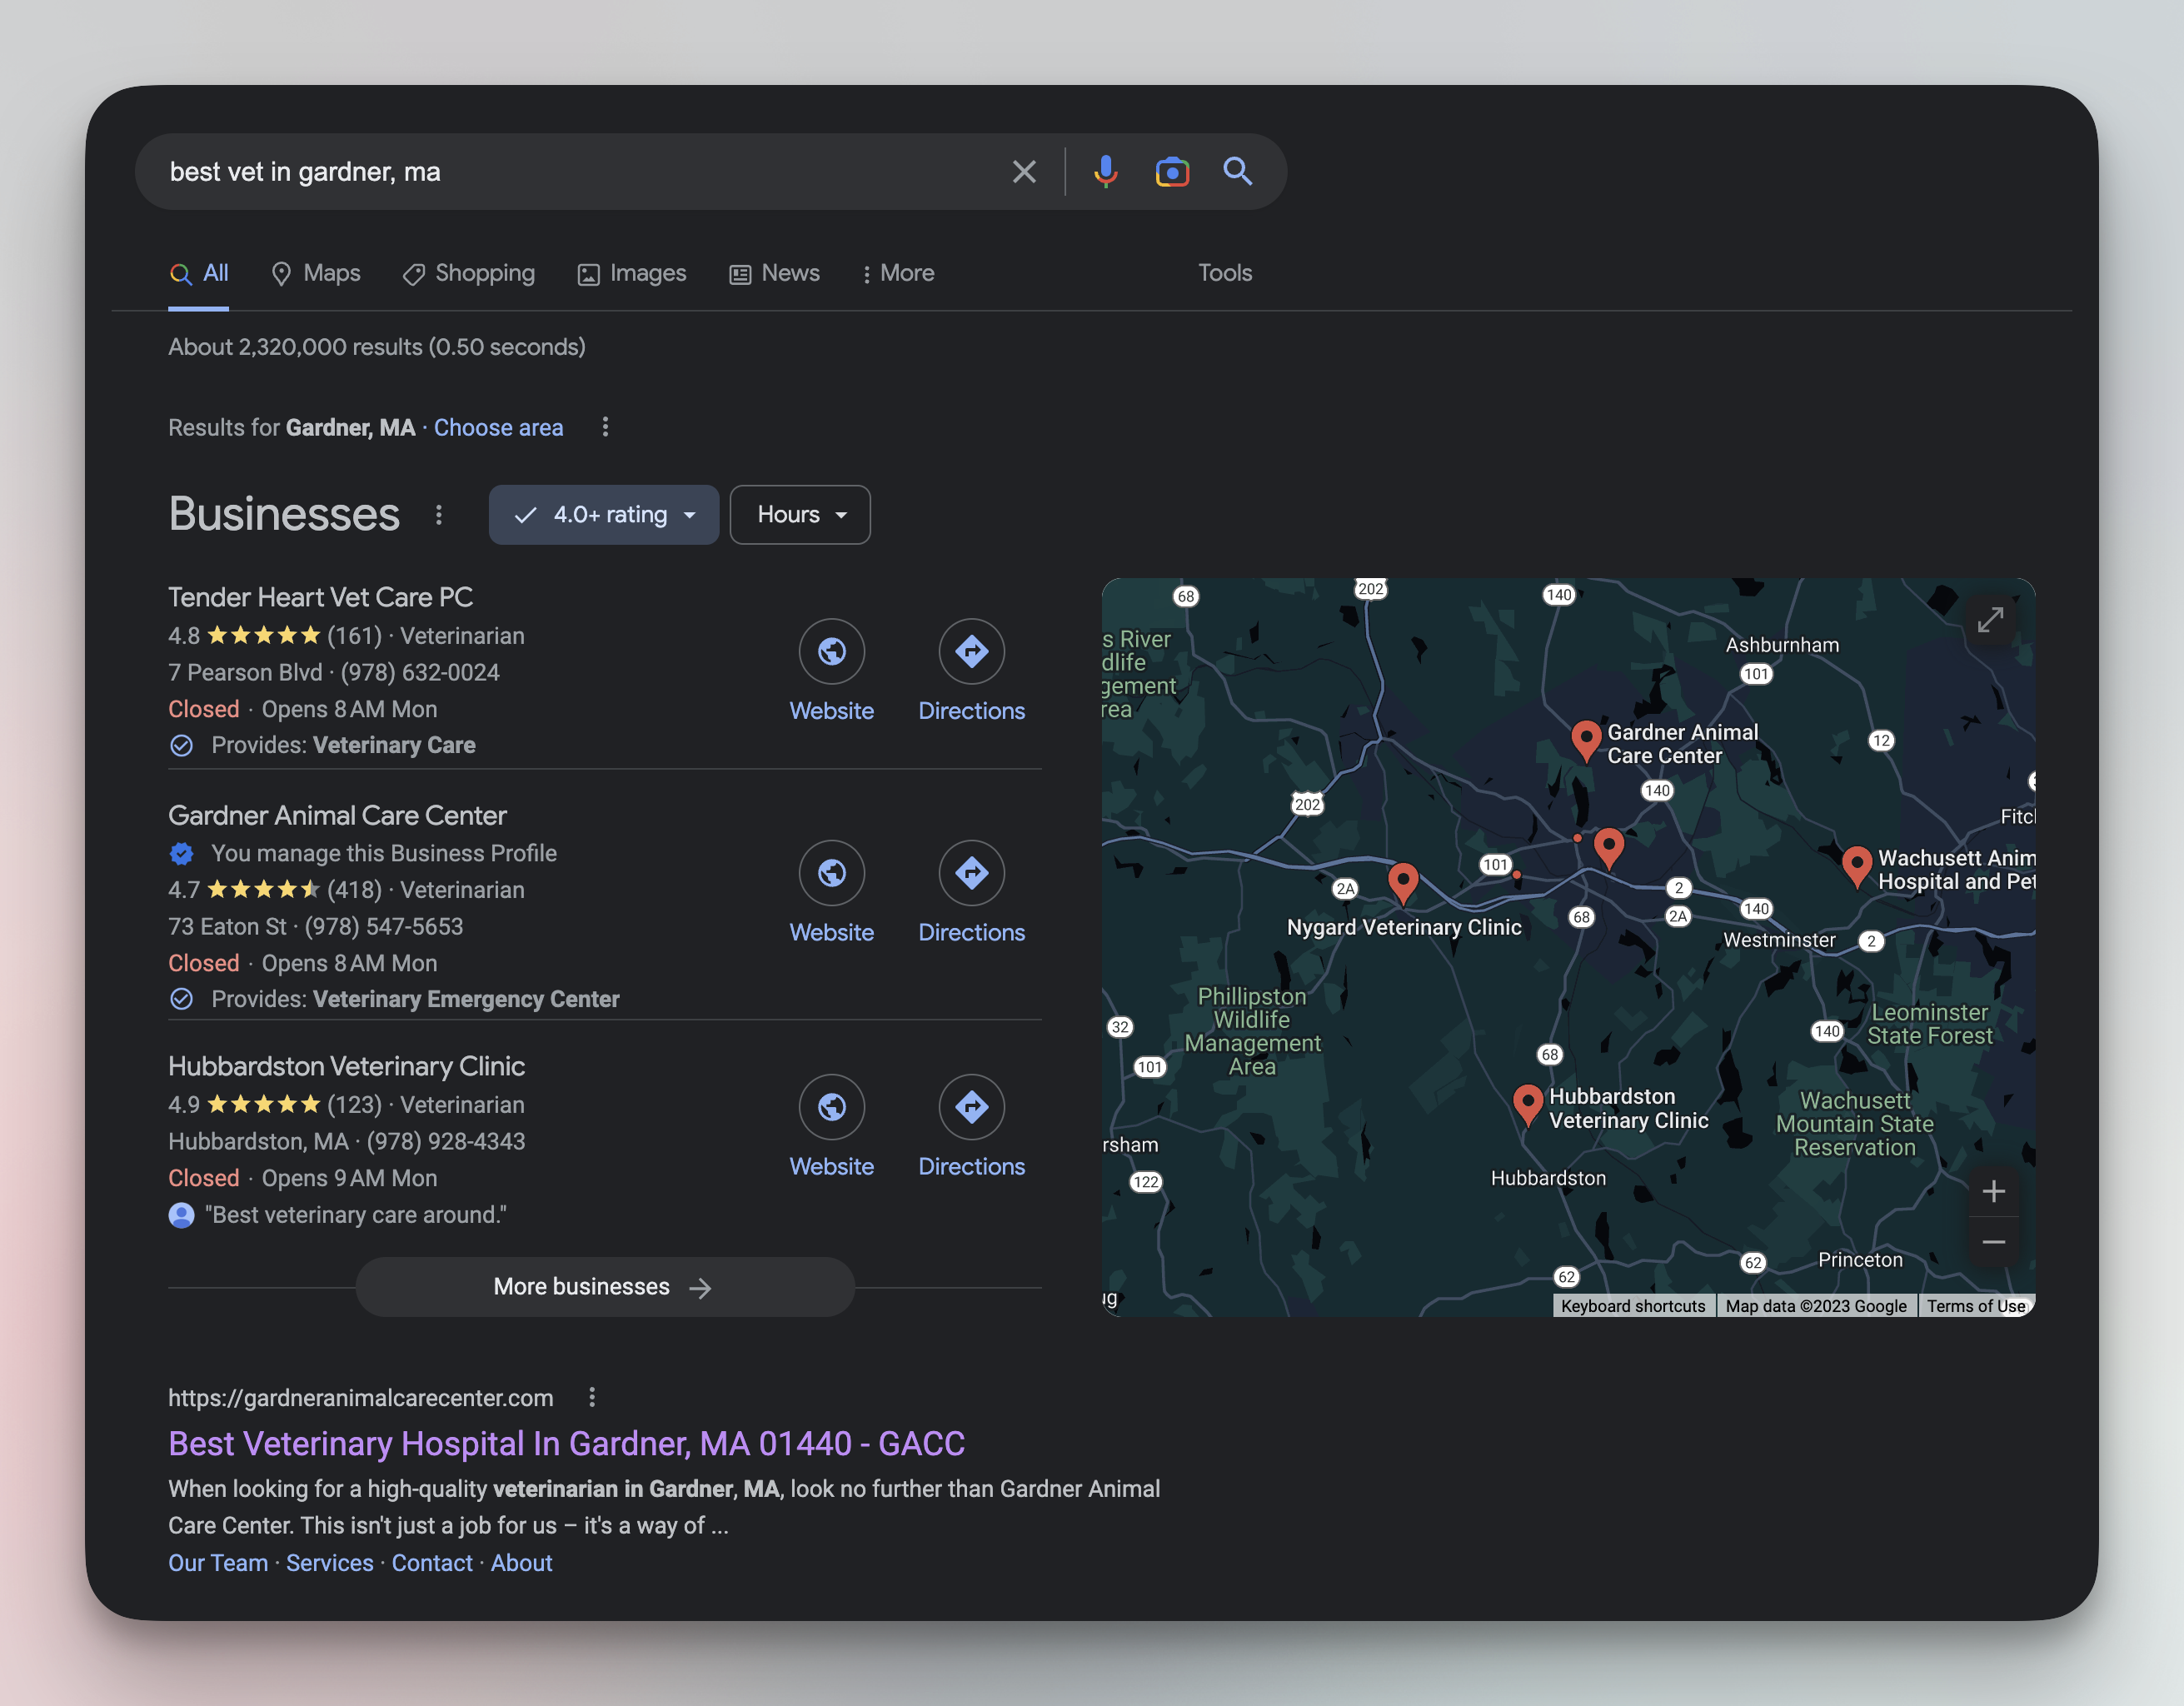Expand the map to full view
This screenshot has width=2184, height=1706.
(1990, 620)
